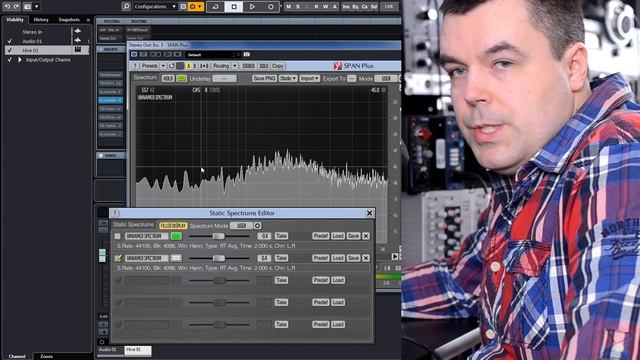Open the Static dropdown menu
The image size is (640, 360).
288,78
